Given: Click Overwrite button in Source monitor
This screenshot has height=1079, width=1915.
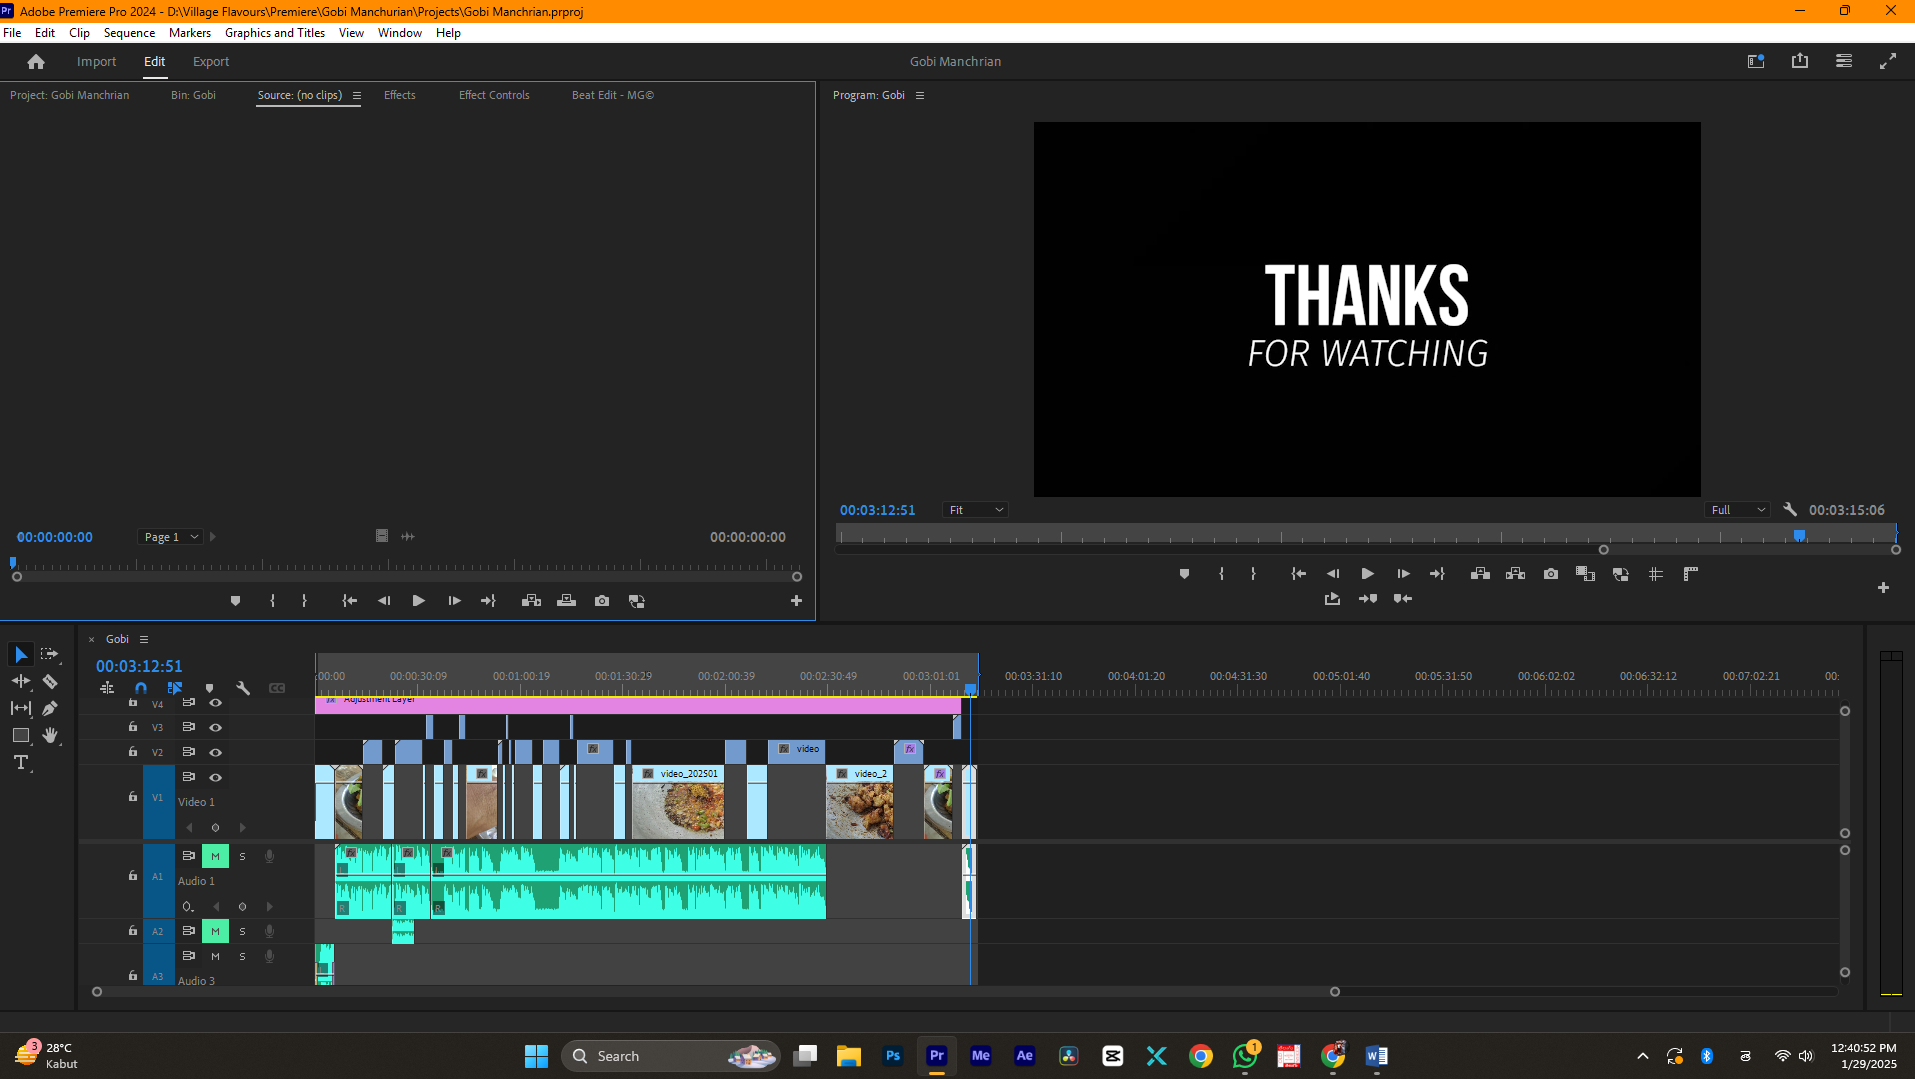Looking at the screenshot, I should pyautogui.click(x=567, y=601).
